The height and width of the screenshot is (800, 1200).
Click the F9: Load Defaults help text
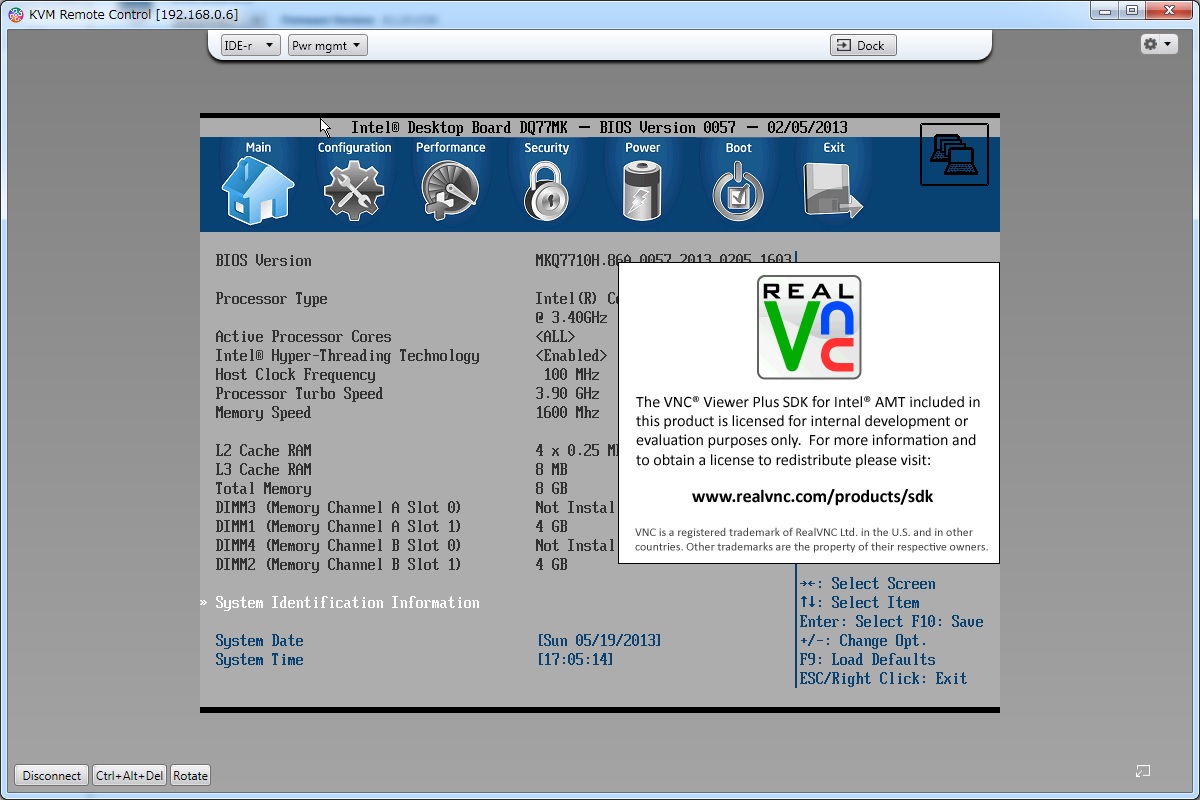867,659
